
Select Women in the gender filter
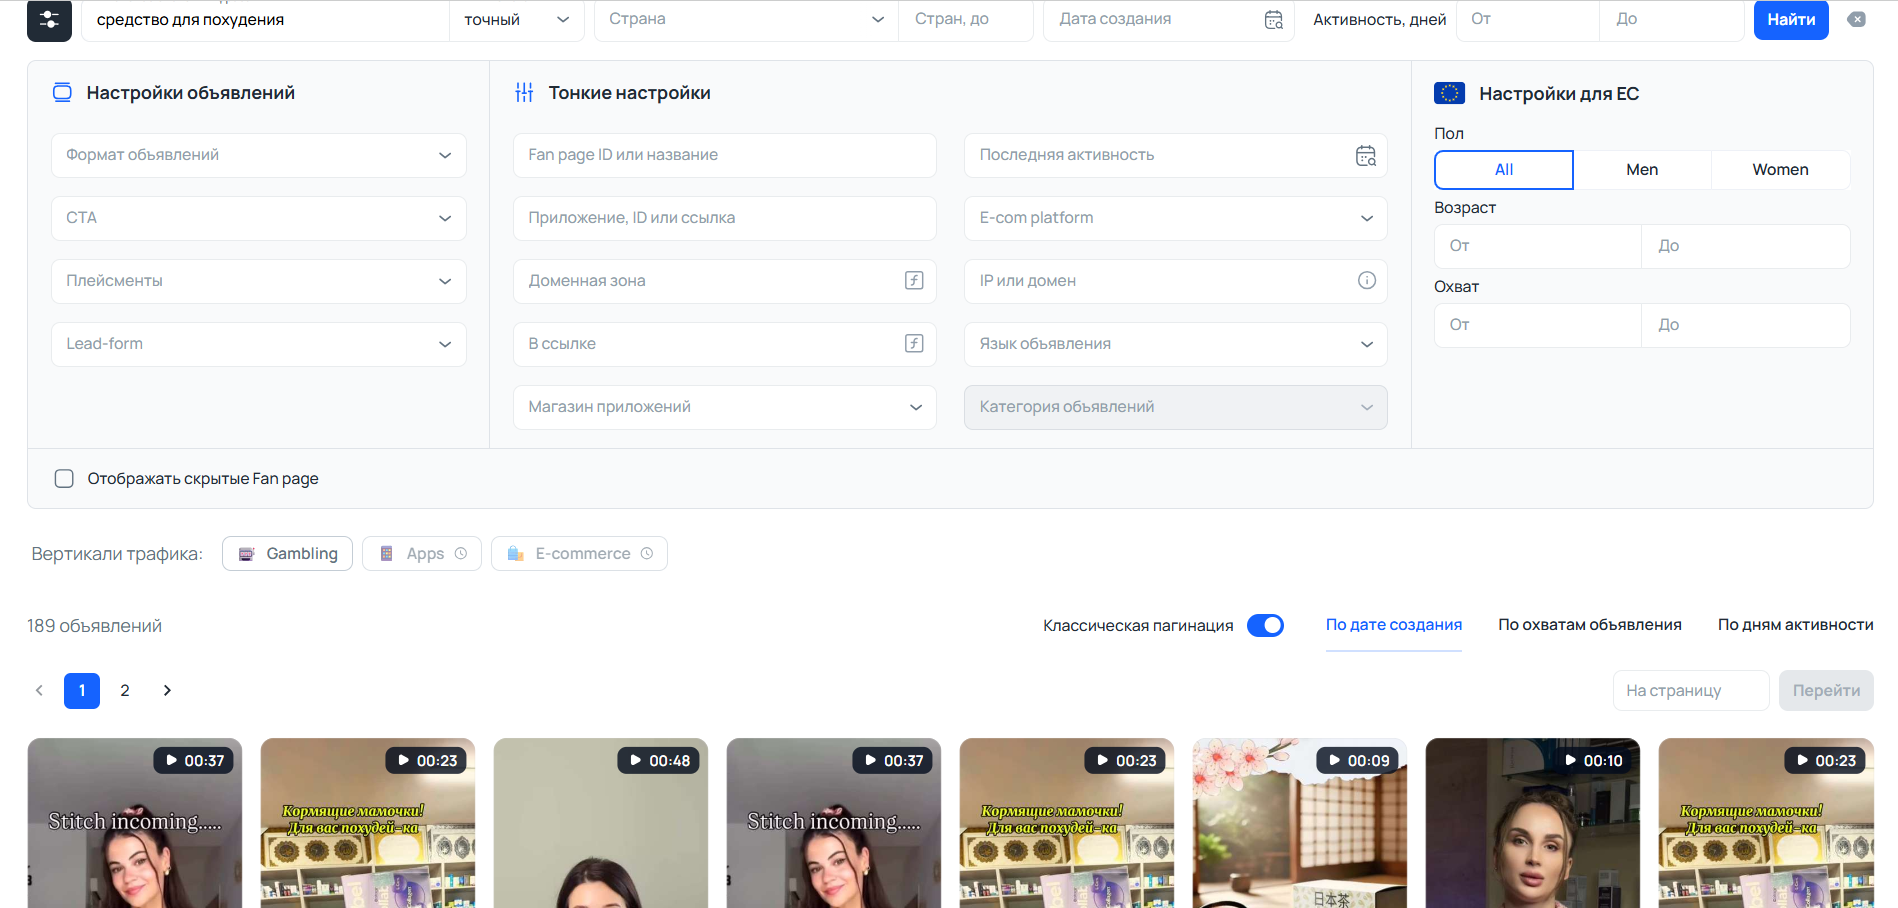tap(1780, 169)
